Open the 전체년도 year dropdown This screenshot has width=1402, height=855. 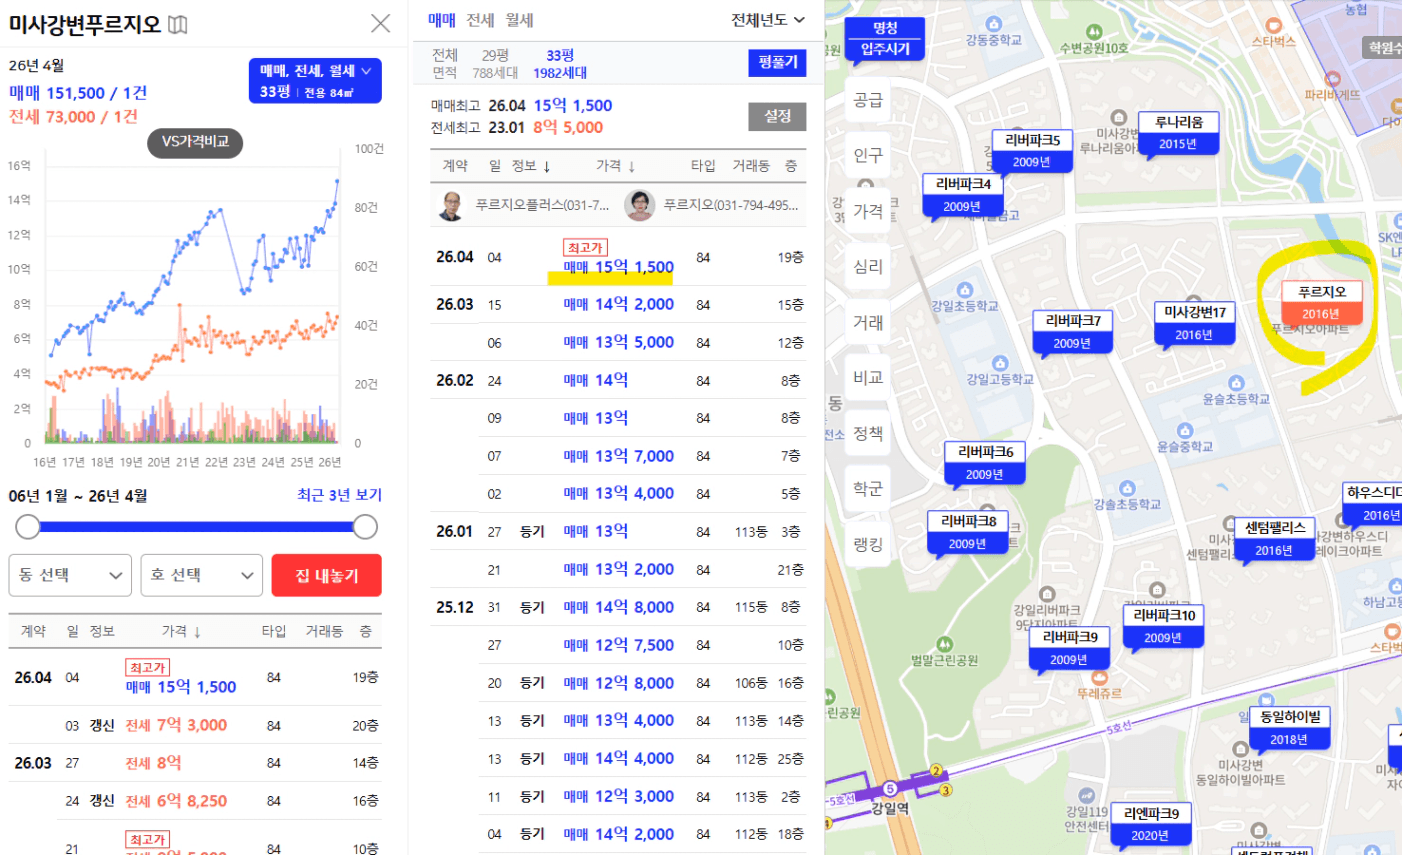(768, 20)
